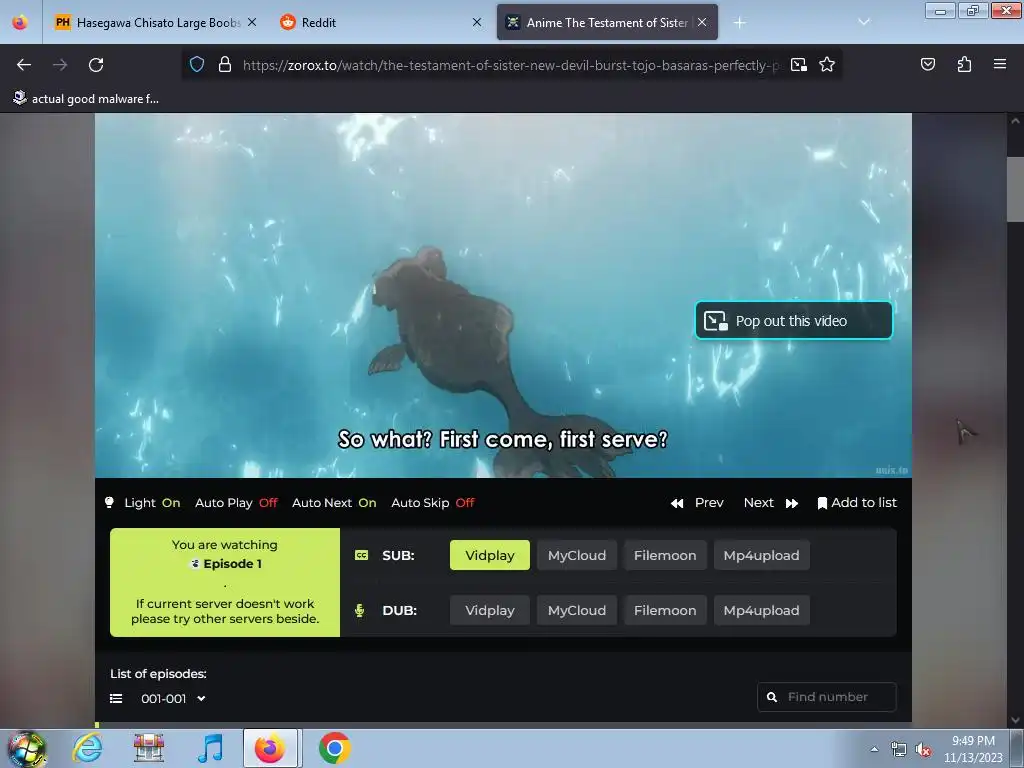Click Add to list bookmark button
Viewport: 1024px width, 768px height.
point(857,503)
